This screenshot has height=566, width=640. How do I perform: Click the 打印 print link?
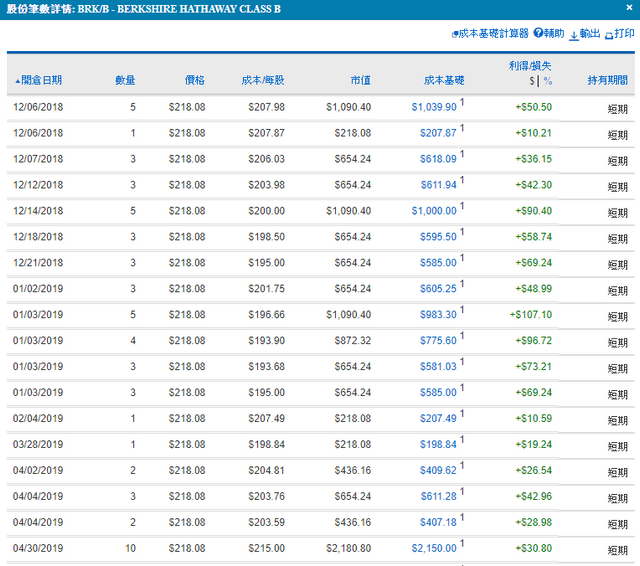tap(620, 33)
